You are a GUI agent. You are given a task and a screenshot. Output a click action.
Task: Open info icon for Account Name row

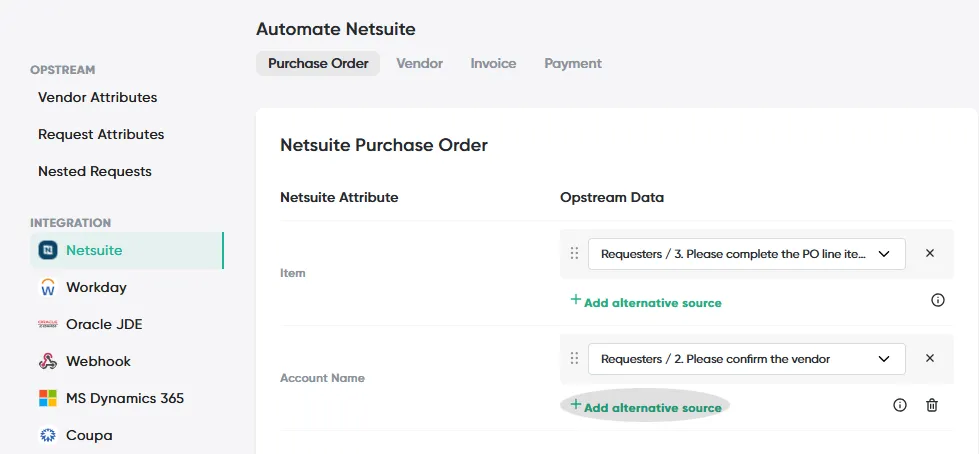[900, 405]
